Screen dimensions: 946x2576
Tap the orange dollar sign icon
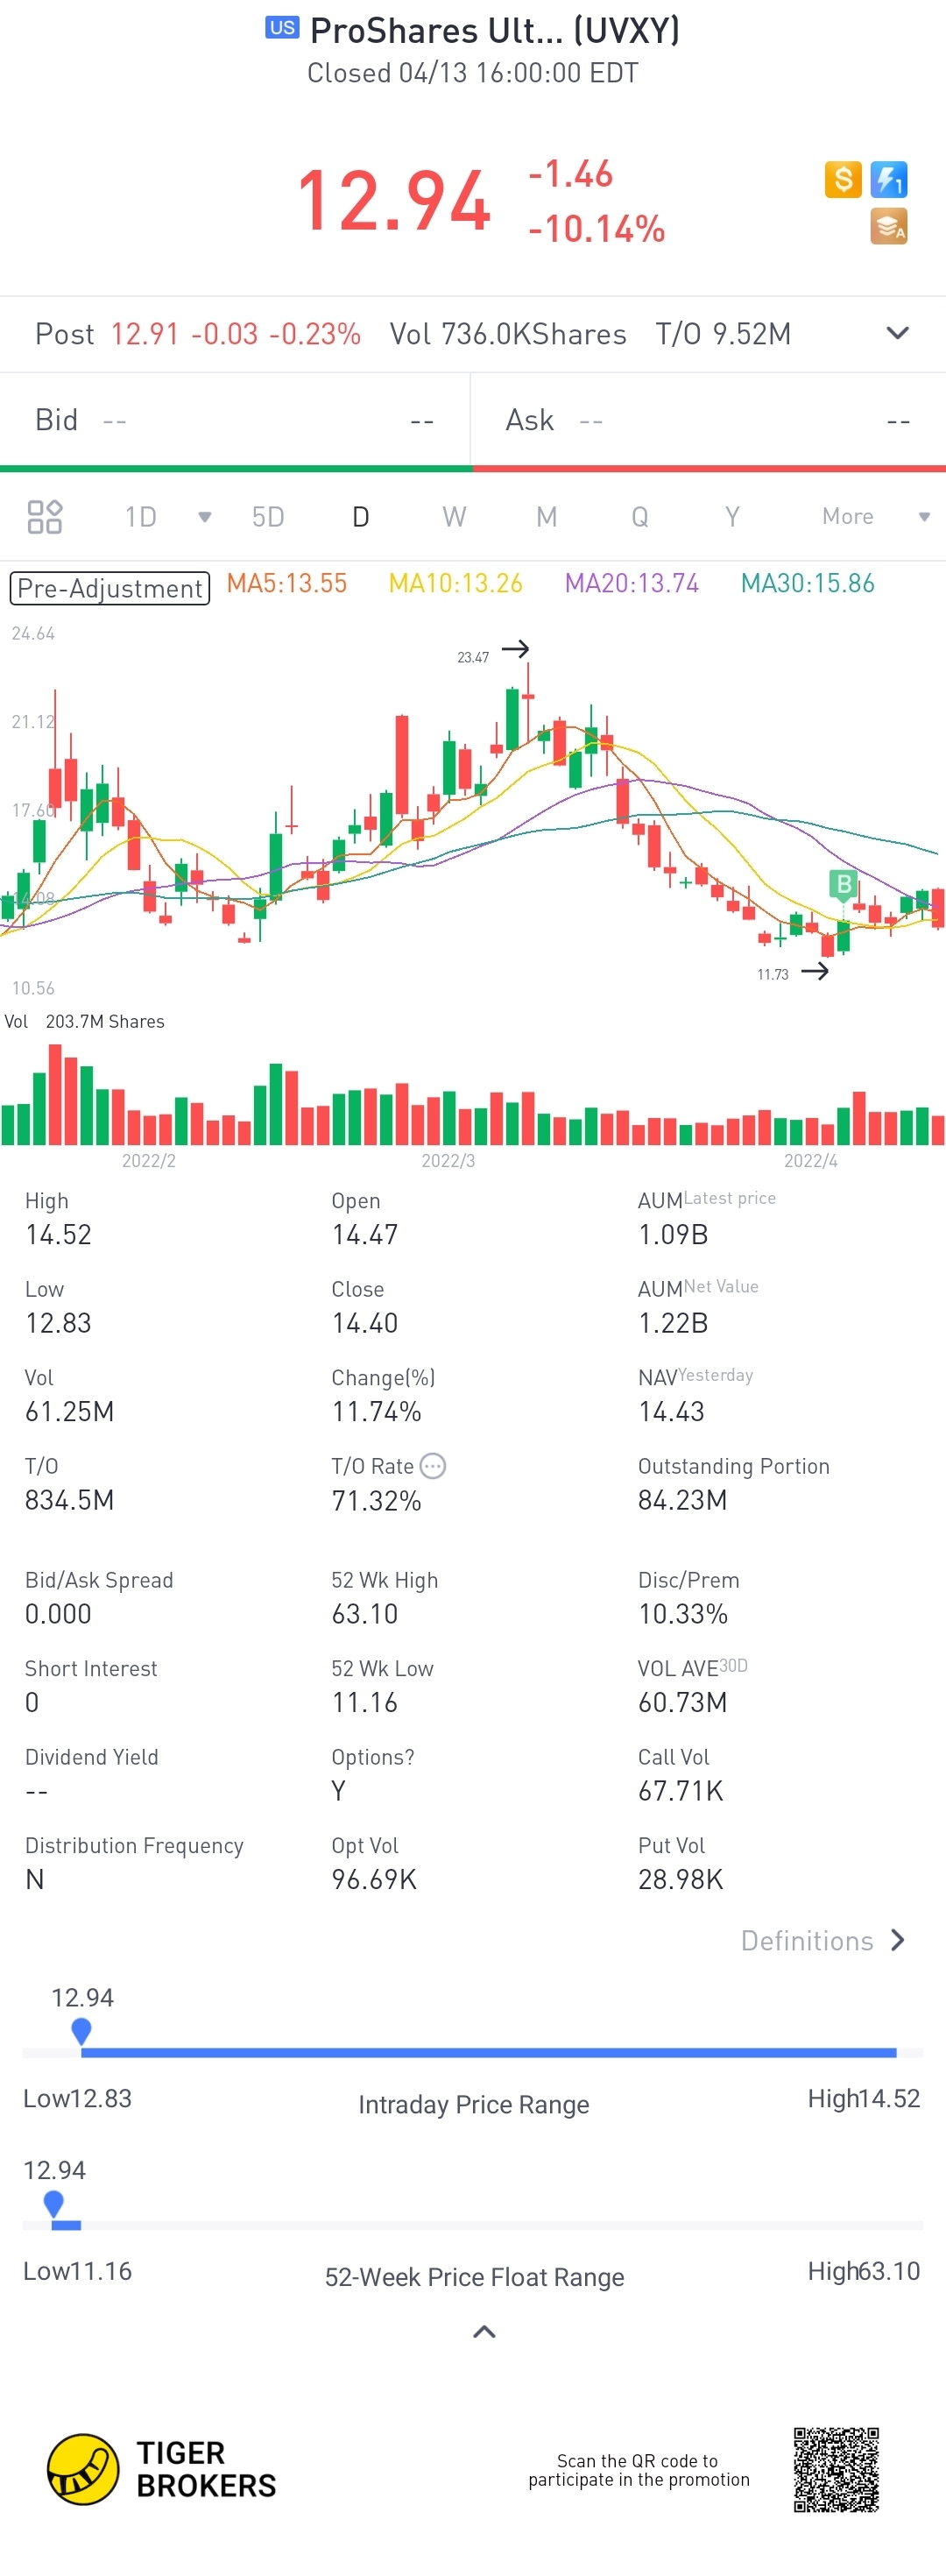[x=843, y=179]
